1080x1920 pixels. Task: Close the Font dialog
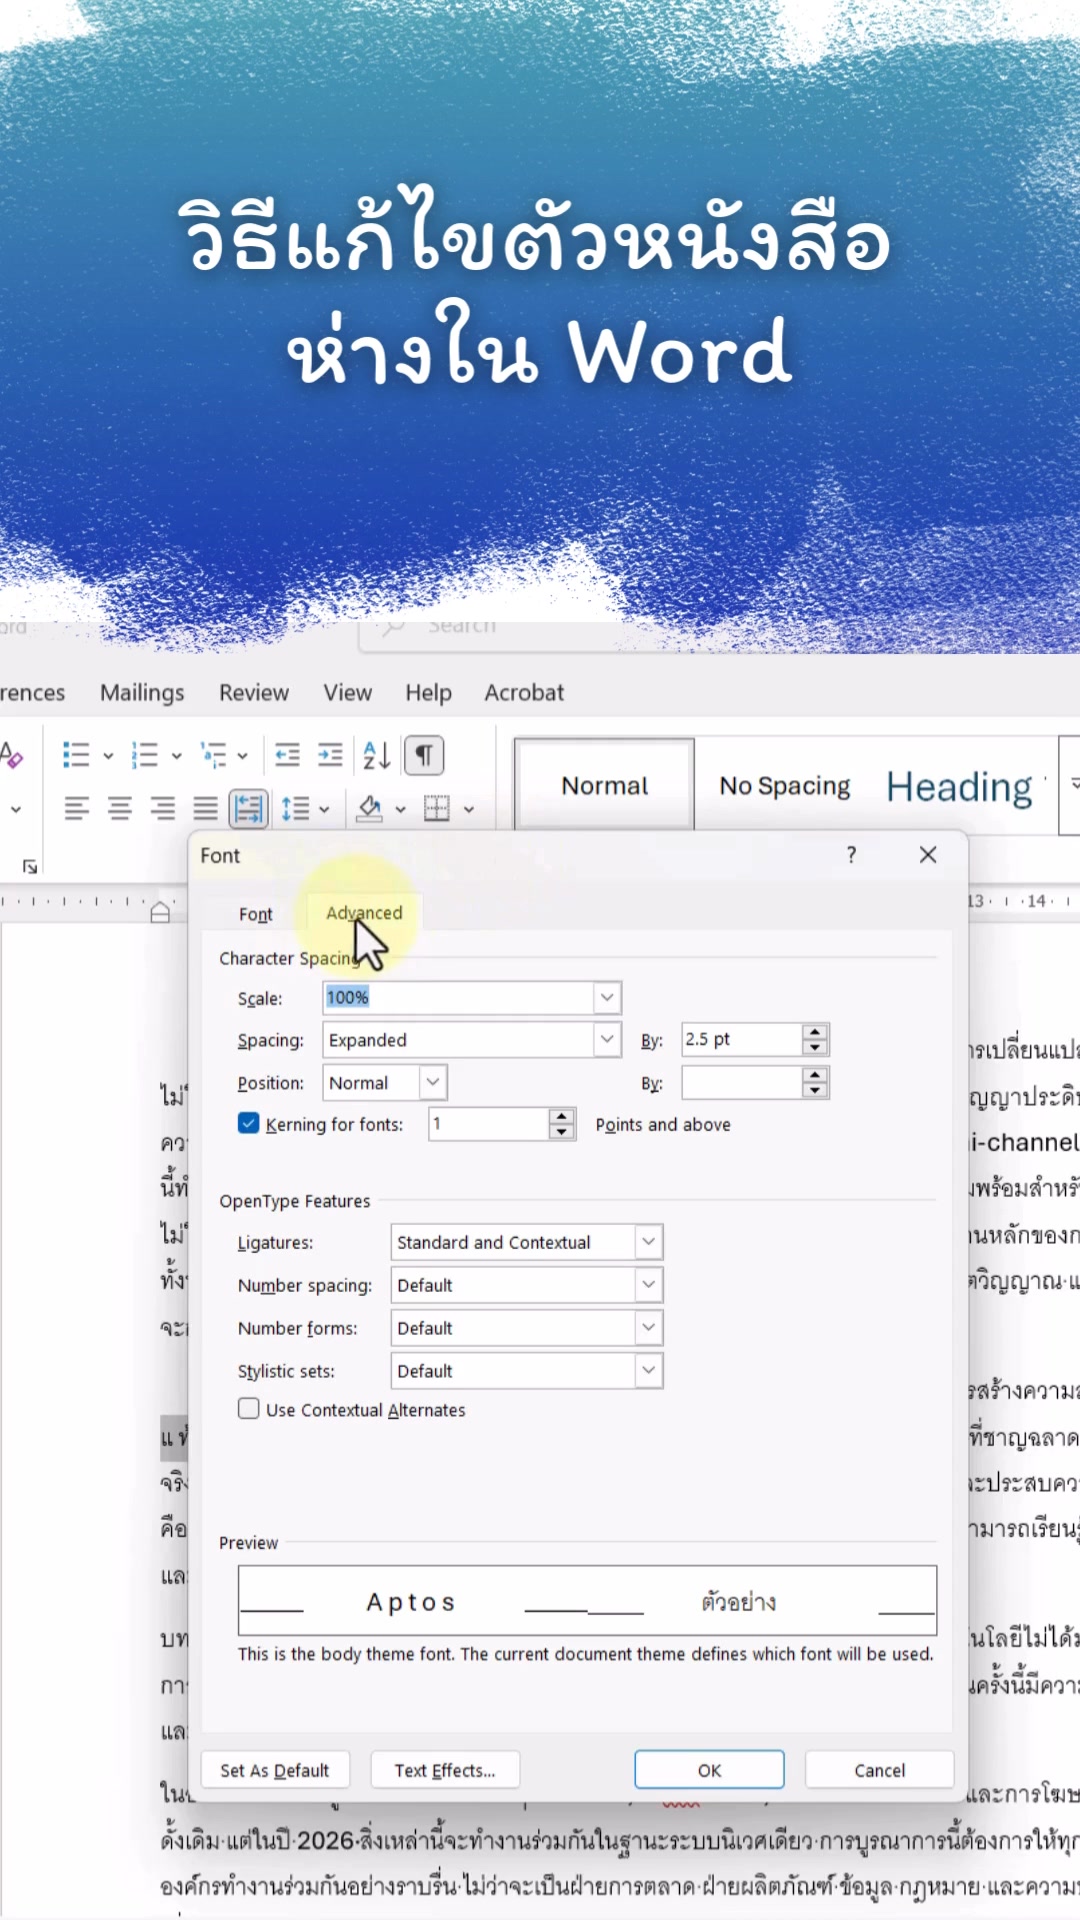(928, 855)
